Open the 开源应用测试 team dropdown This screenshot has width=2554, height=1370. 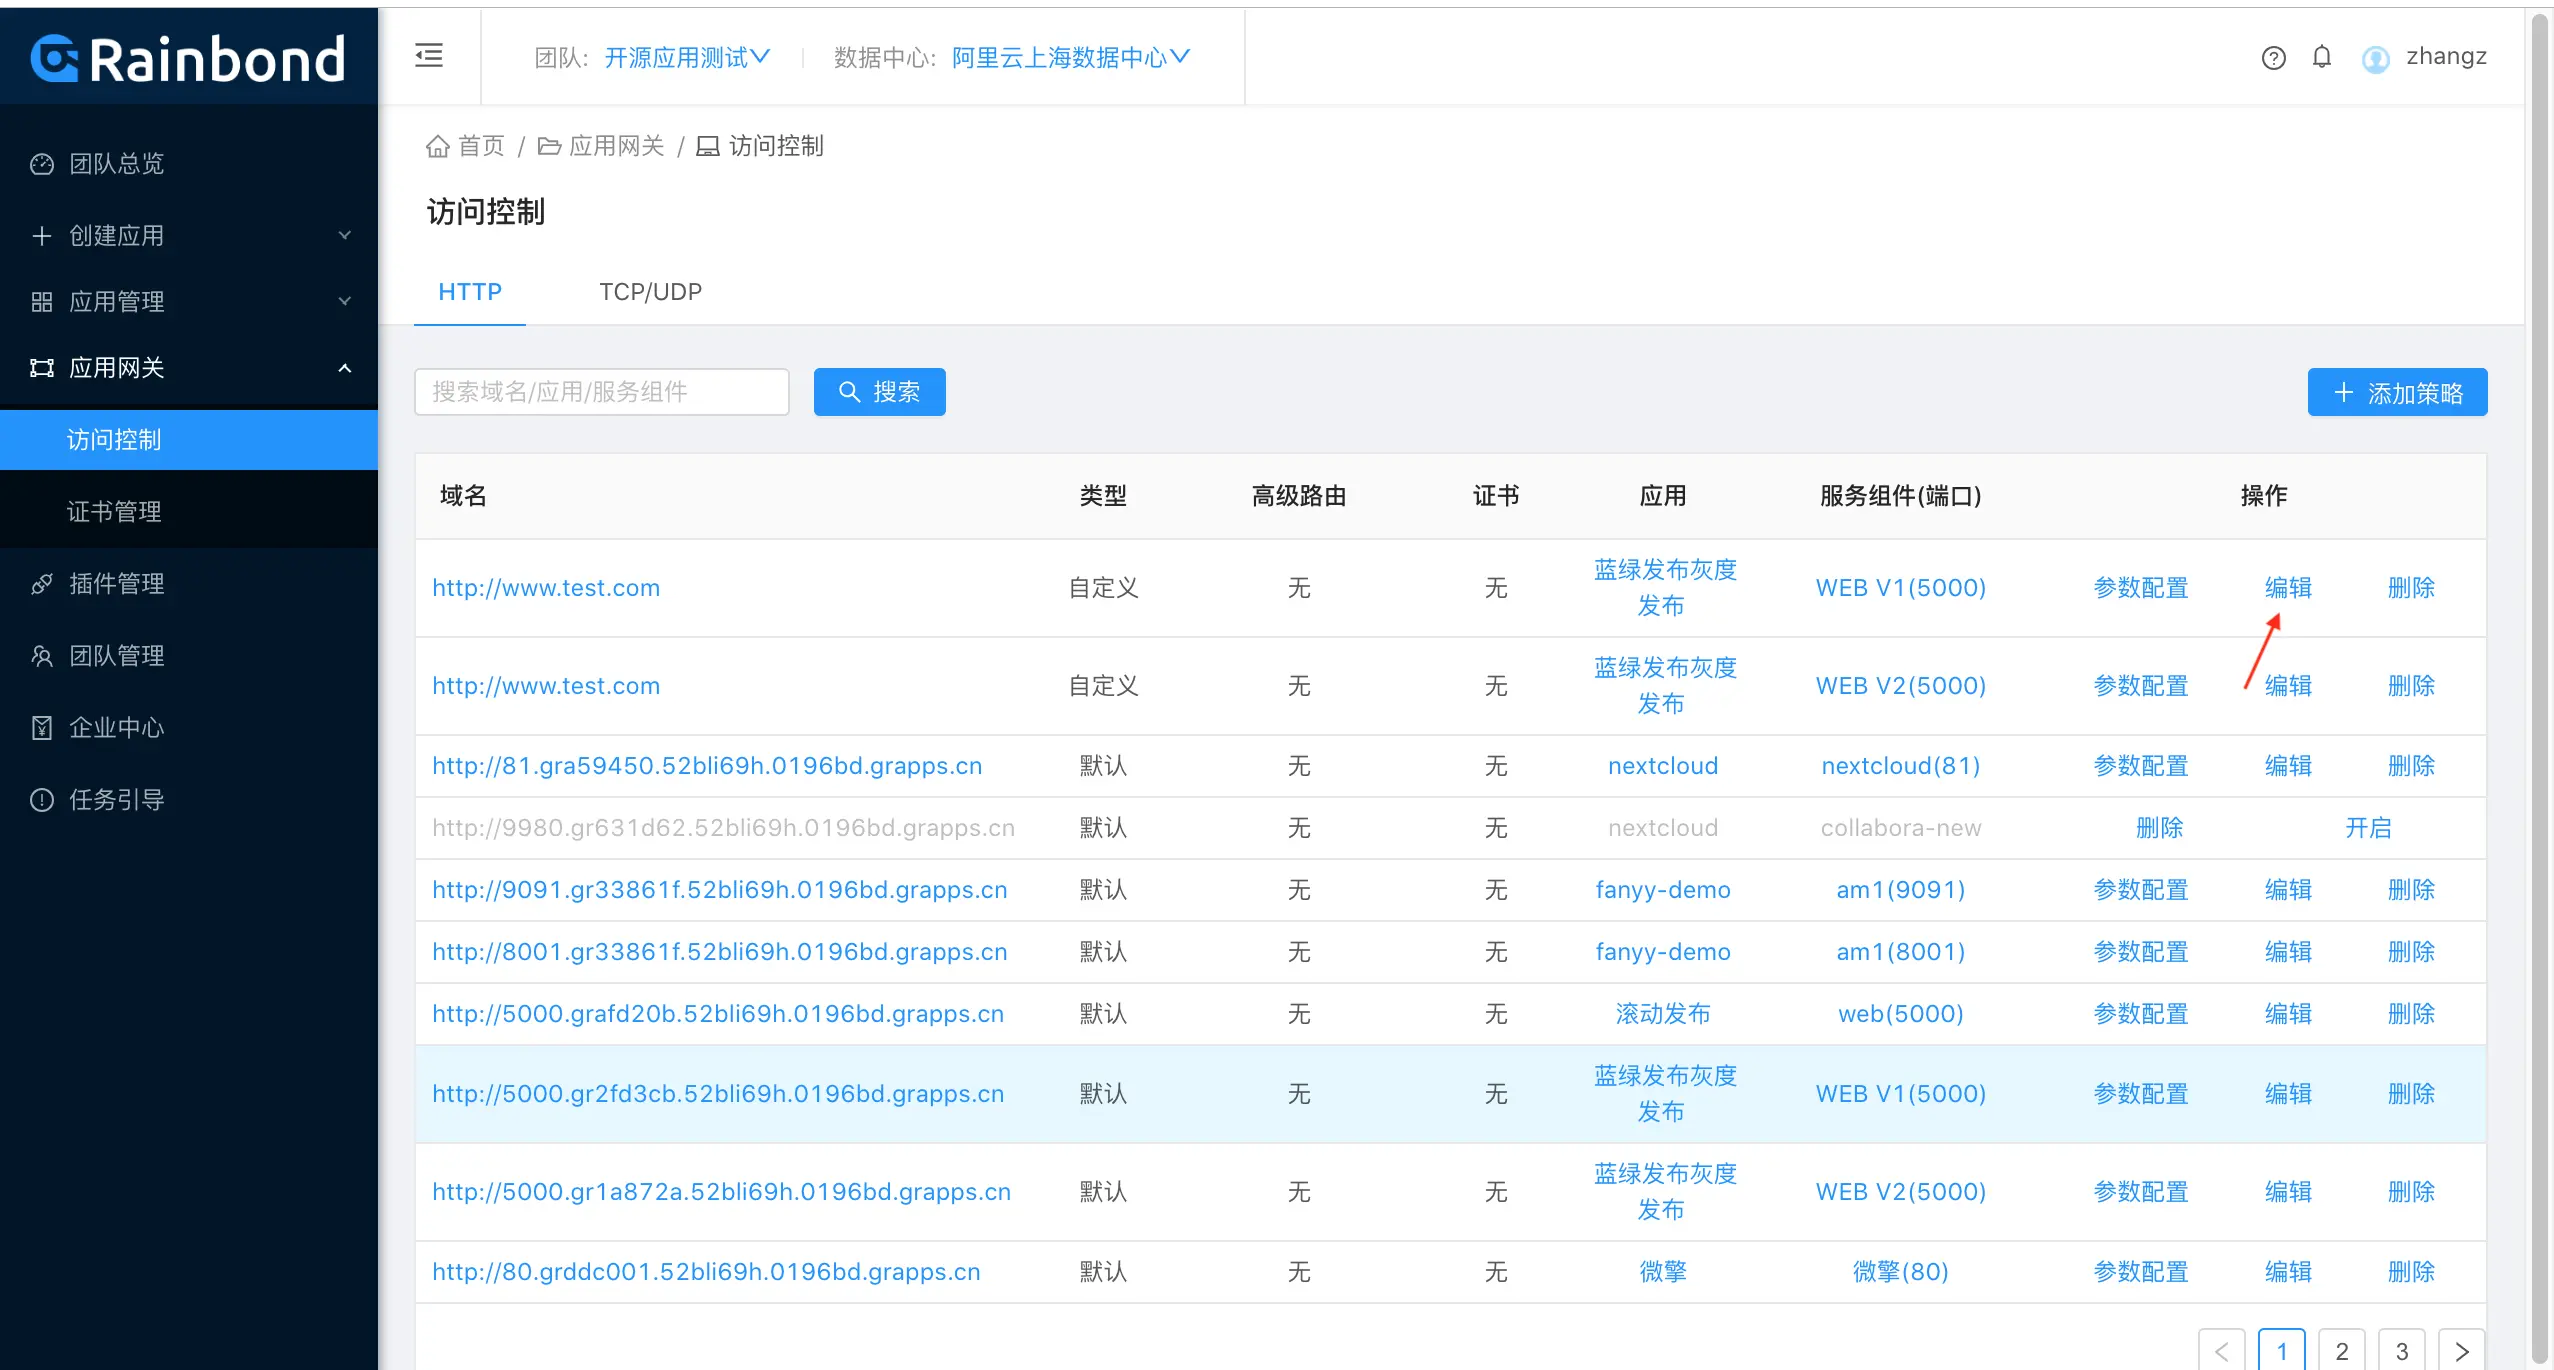point(687,58)
